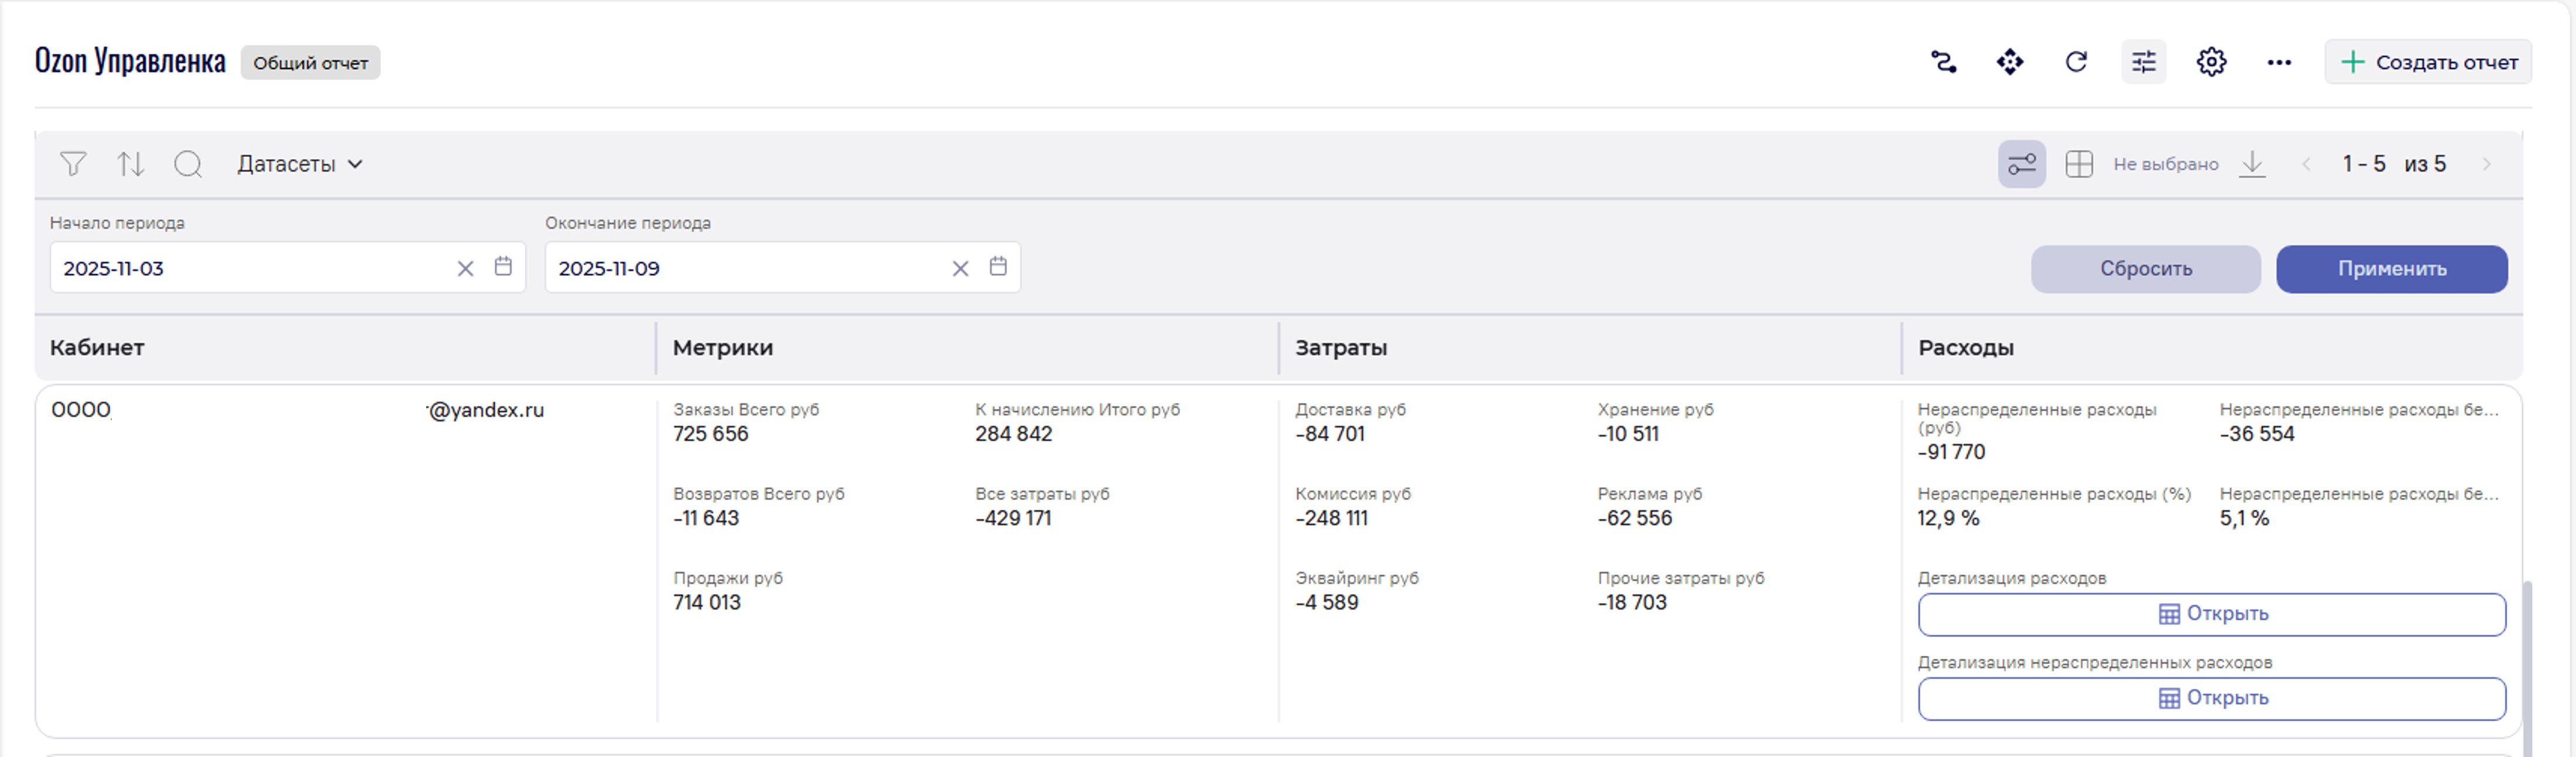Open the sorting arrows icon
This screenshot has height=757, width=2576.
130,164
